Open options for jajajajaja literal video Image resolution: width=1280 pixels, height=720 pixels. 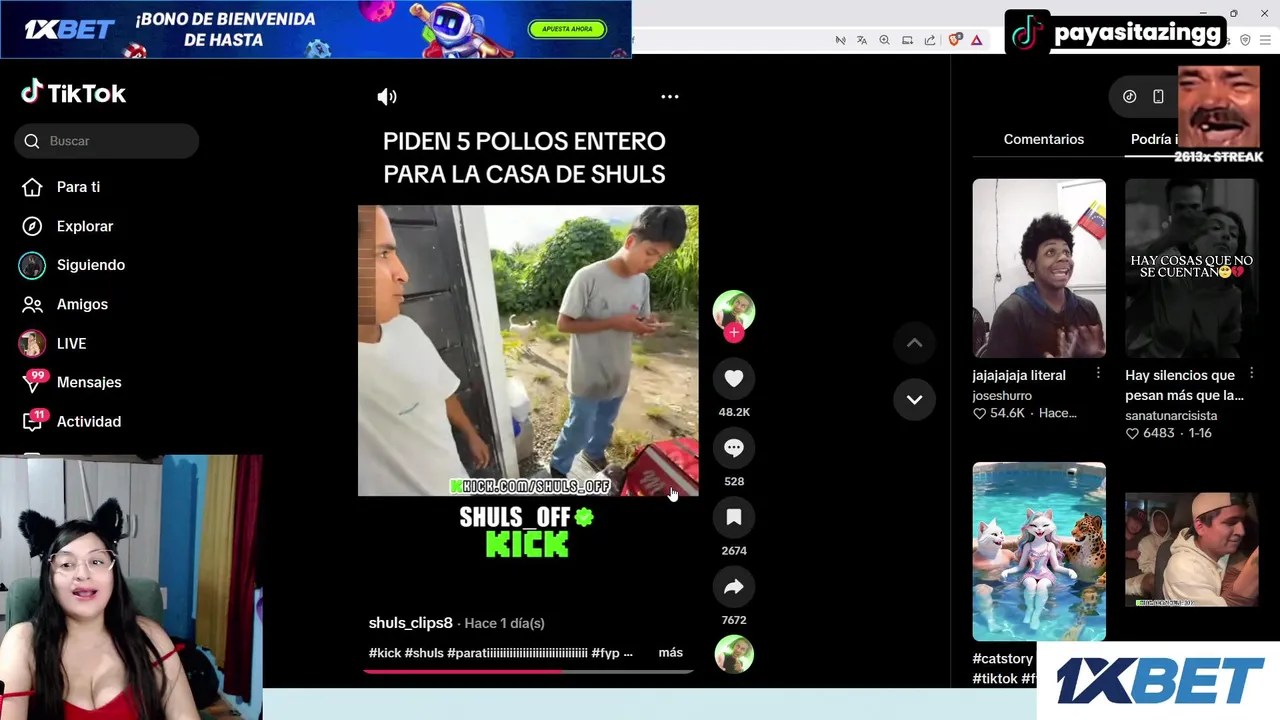pos(1098,373)
